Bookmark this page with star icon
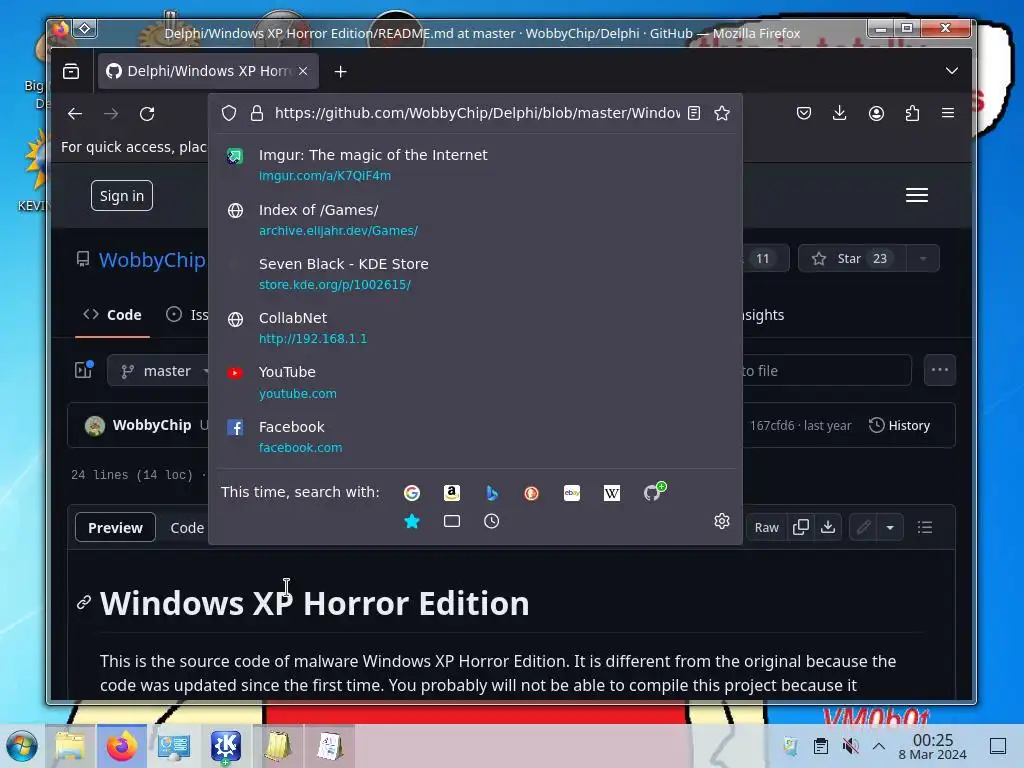This screenshot has height=768, width=1024. coord(722,114)
